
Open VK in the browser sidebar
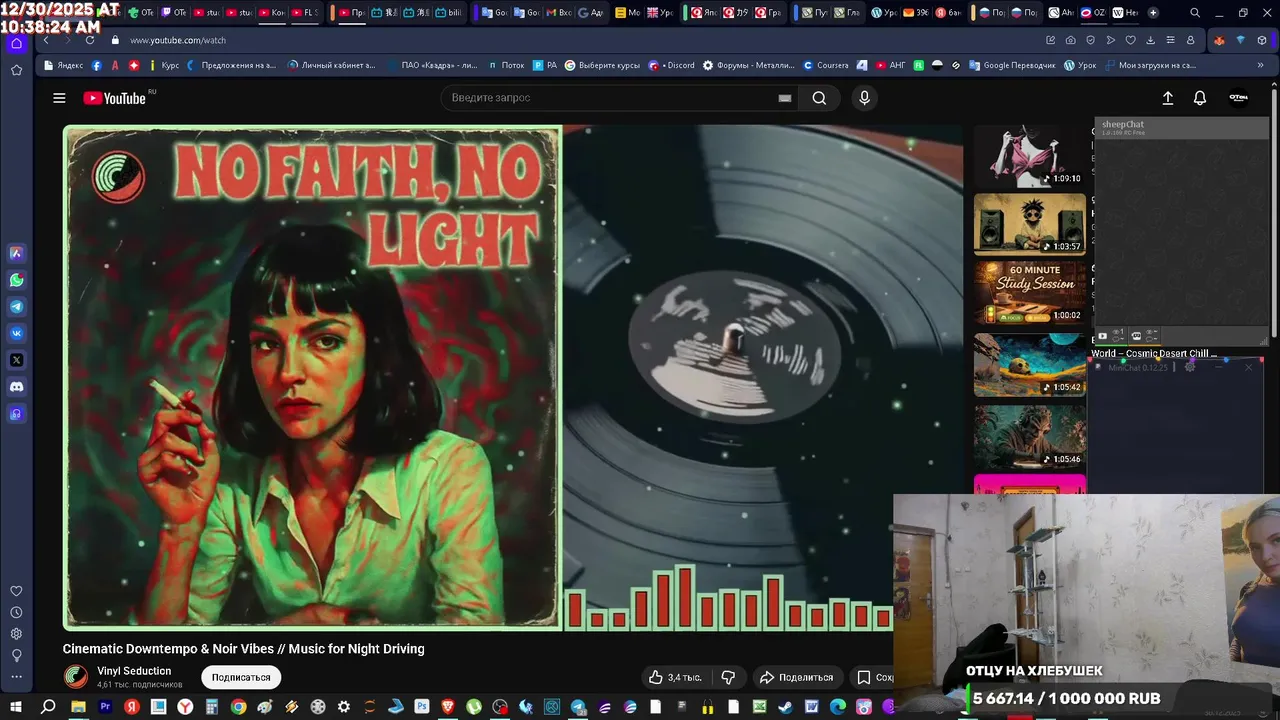(16, 333)
